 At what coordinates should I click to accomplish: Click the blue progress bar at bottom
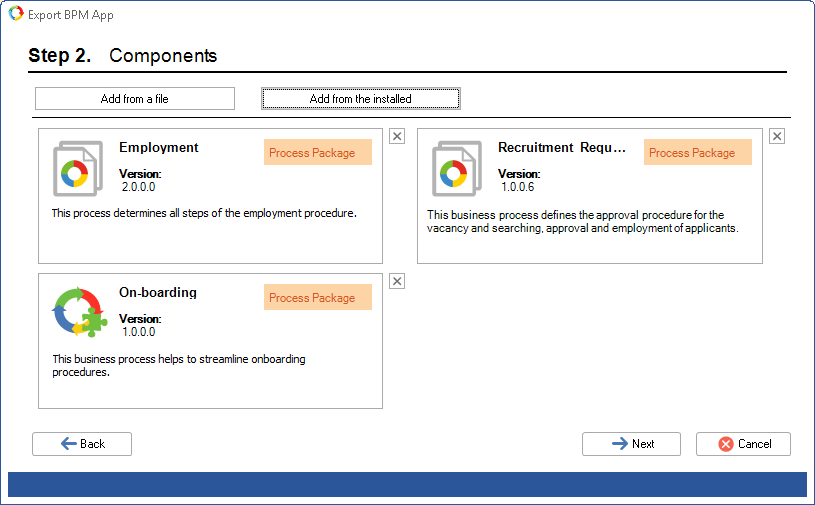408,485
